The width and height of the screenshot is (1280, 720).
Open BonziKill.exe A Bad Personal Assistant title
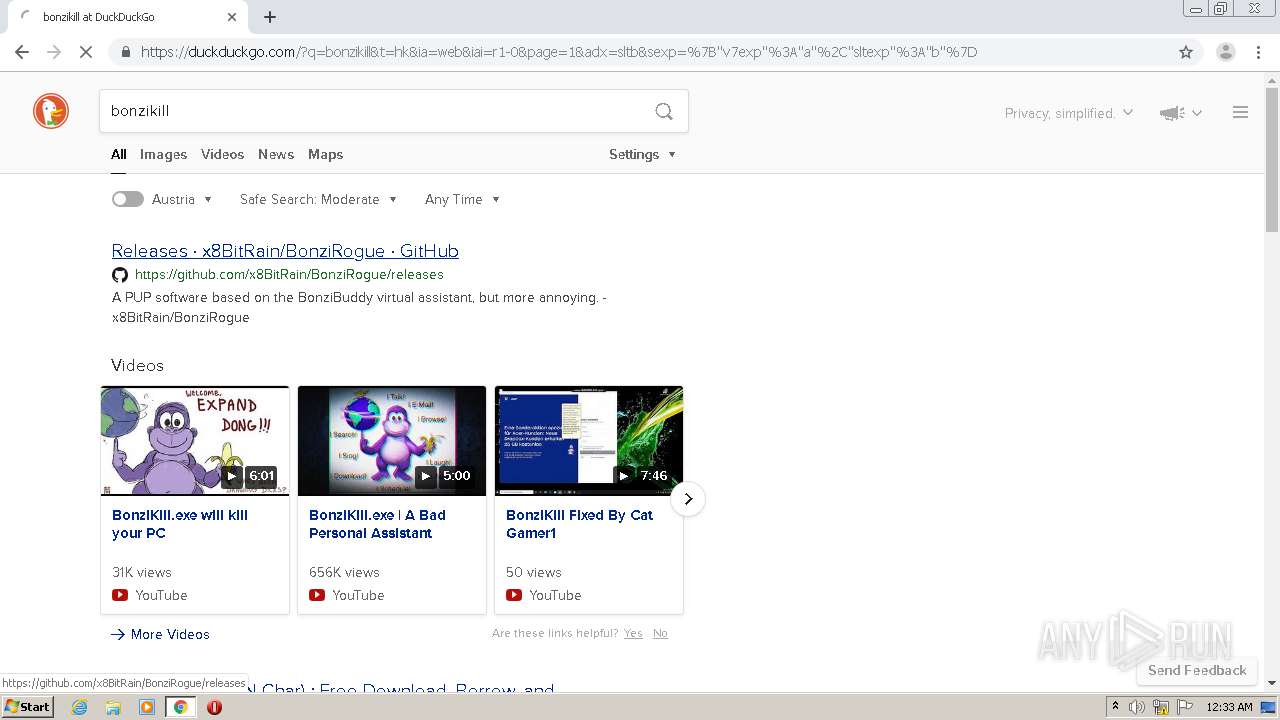377,524
